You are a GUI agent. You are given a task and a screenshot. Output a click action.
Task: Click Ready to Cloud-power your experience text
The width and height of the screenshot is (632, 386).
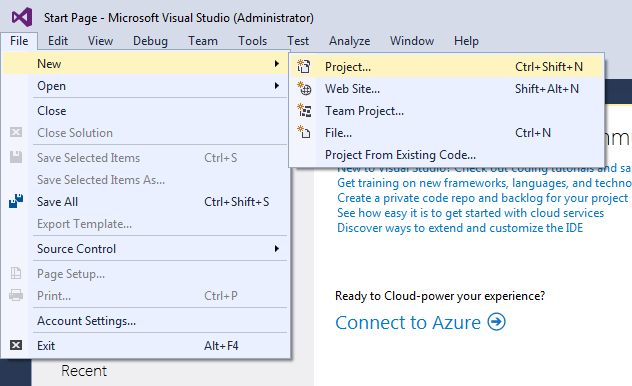click(440, 296)
